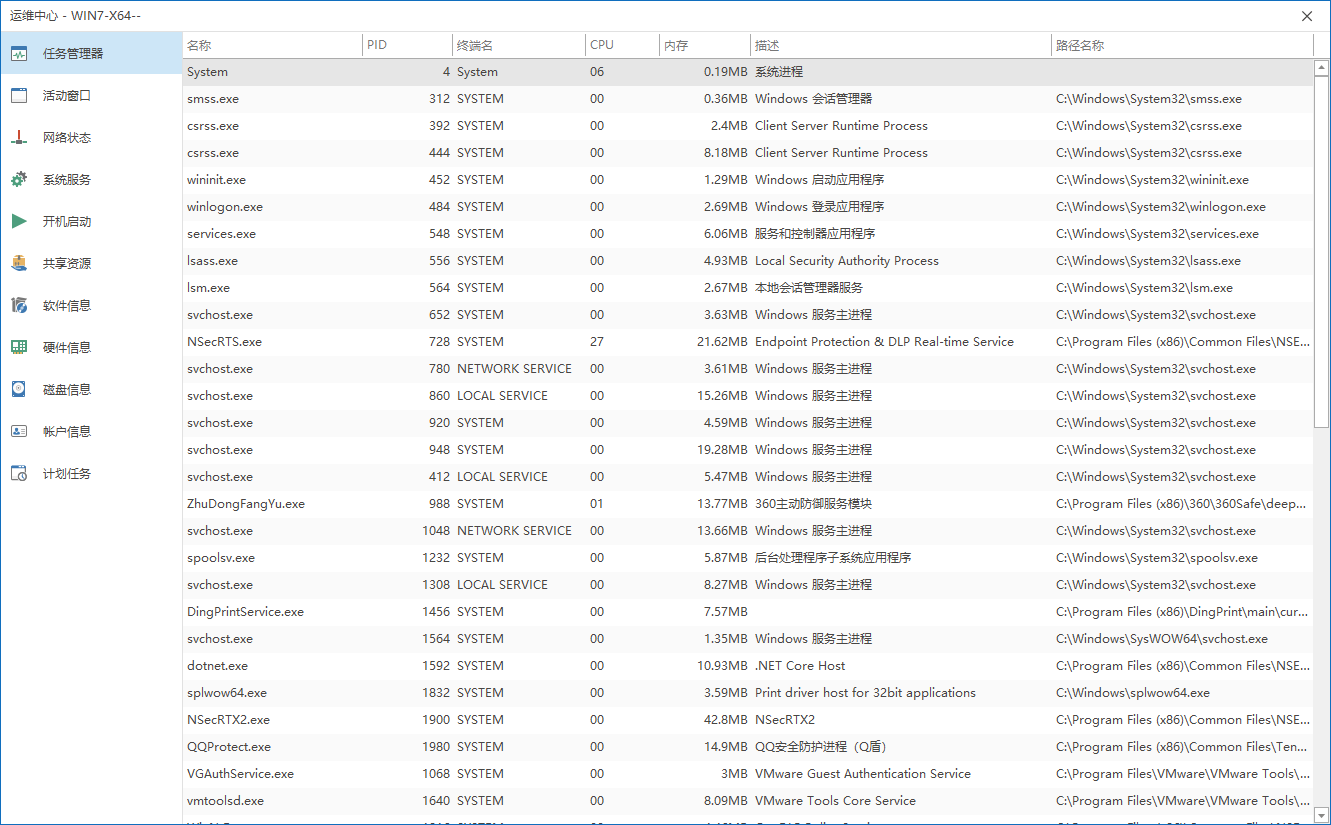Click the 磁盘信息 disk icon
The width and height of the screenshot is (1331, 825).
pyautogui.click(x=19, y=390)
